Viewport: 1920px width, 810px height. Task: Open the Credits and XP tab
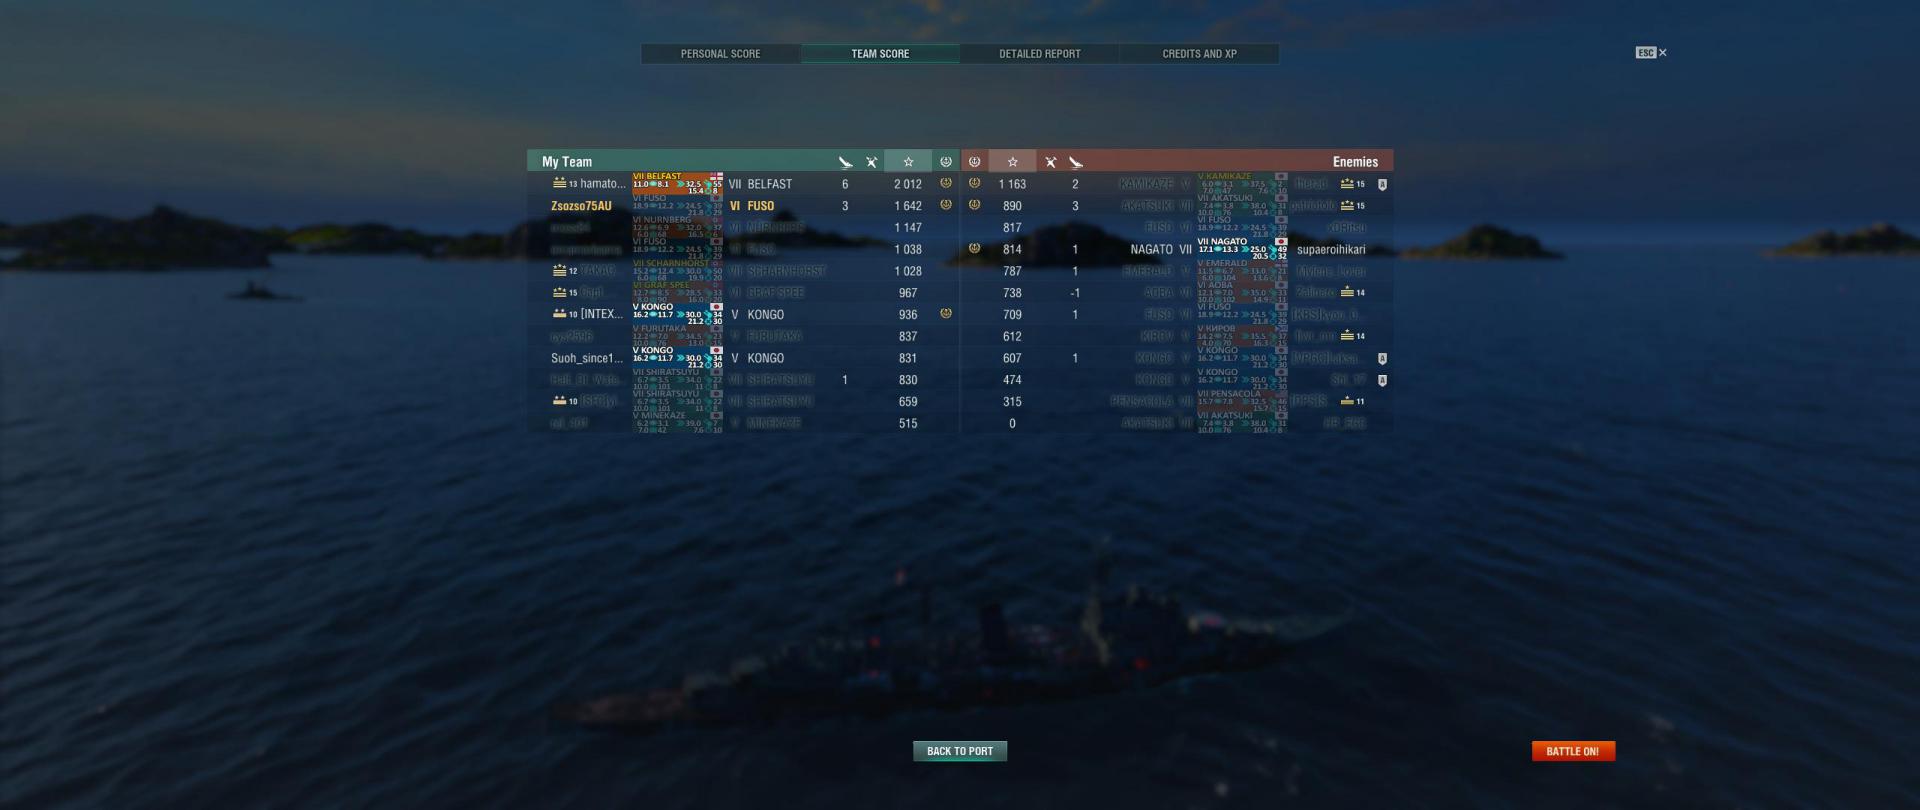click(1199, 54)
